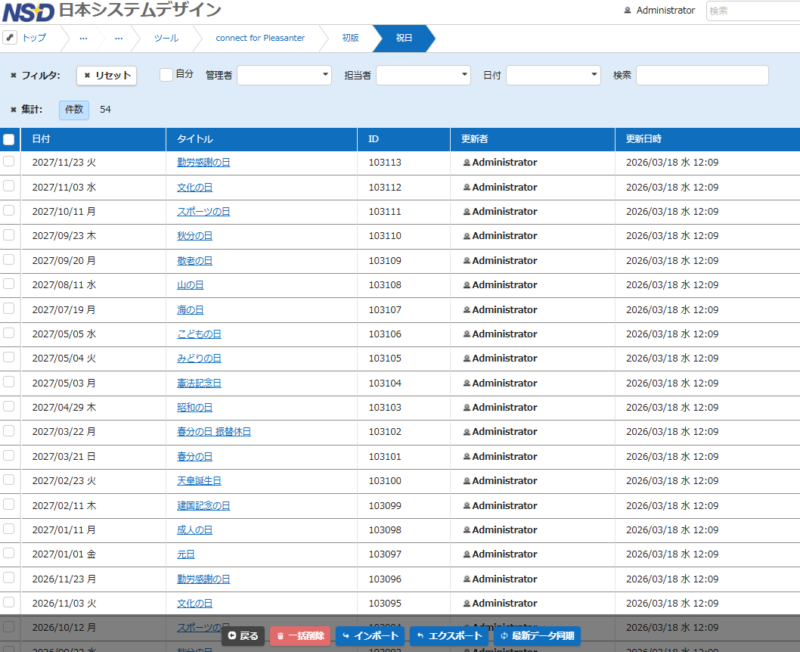Click the NSD logo
This screenshot has height=652, width=800.
click(x=27, y=11)
